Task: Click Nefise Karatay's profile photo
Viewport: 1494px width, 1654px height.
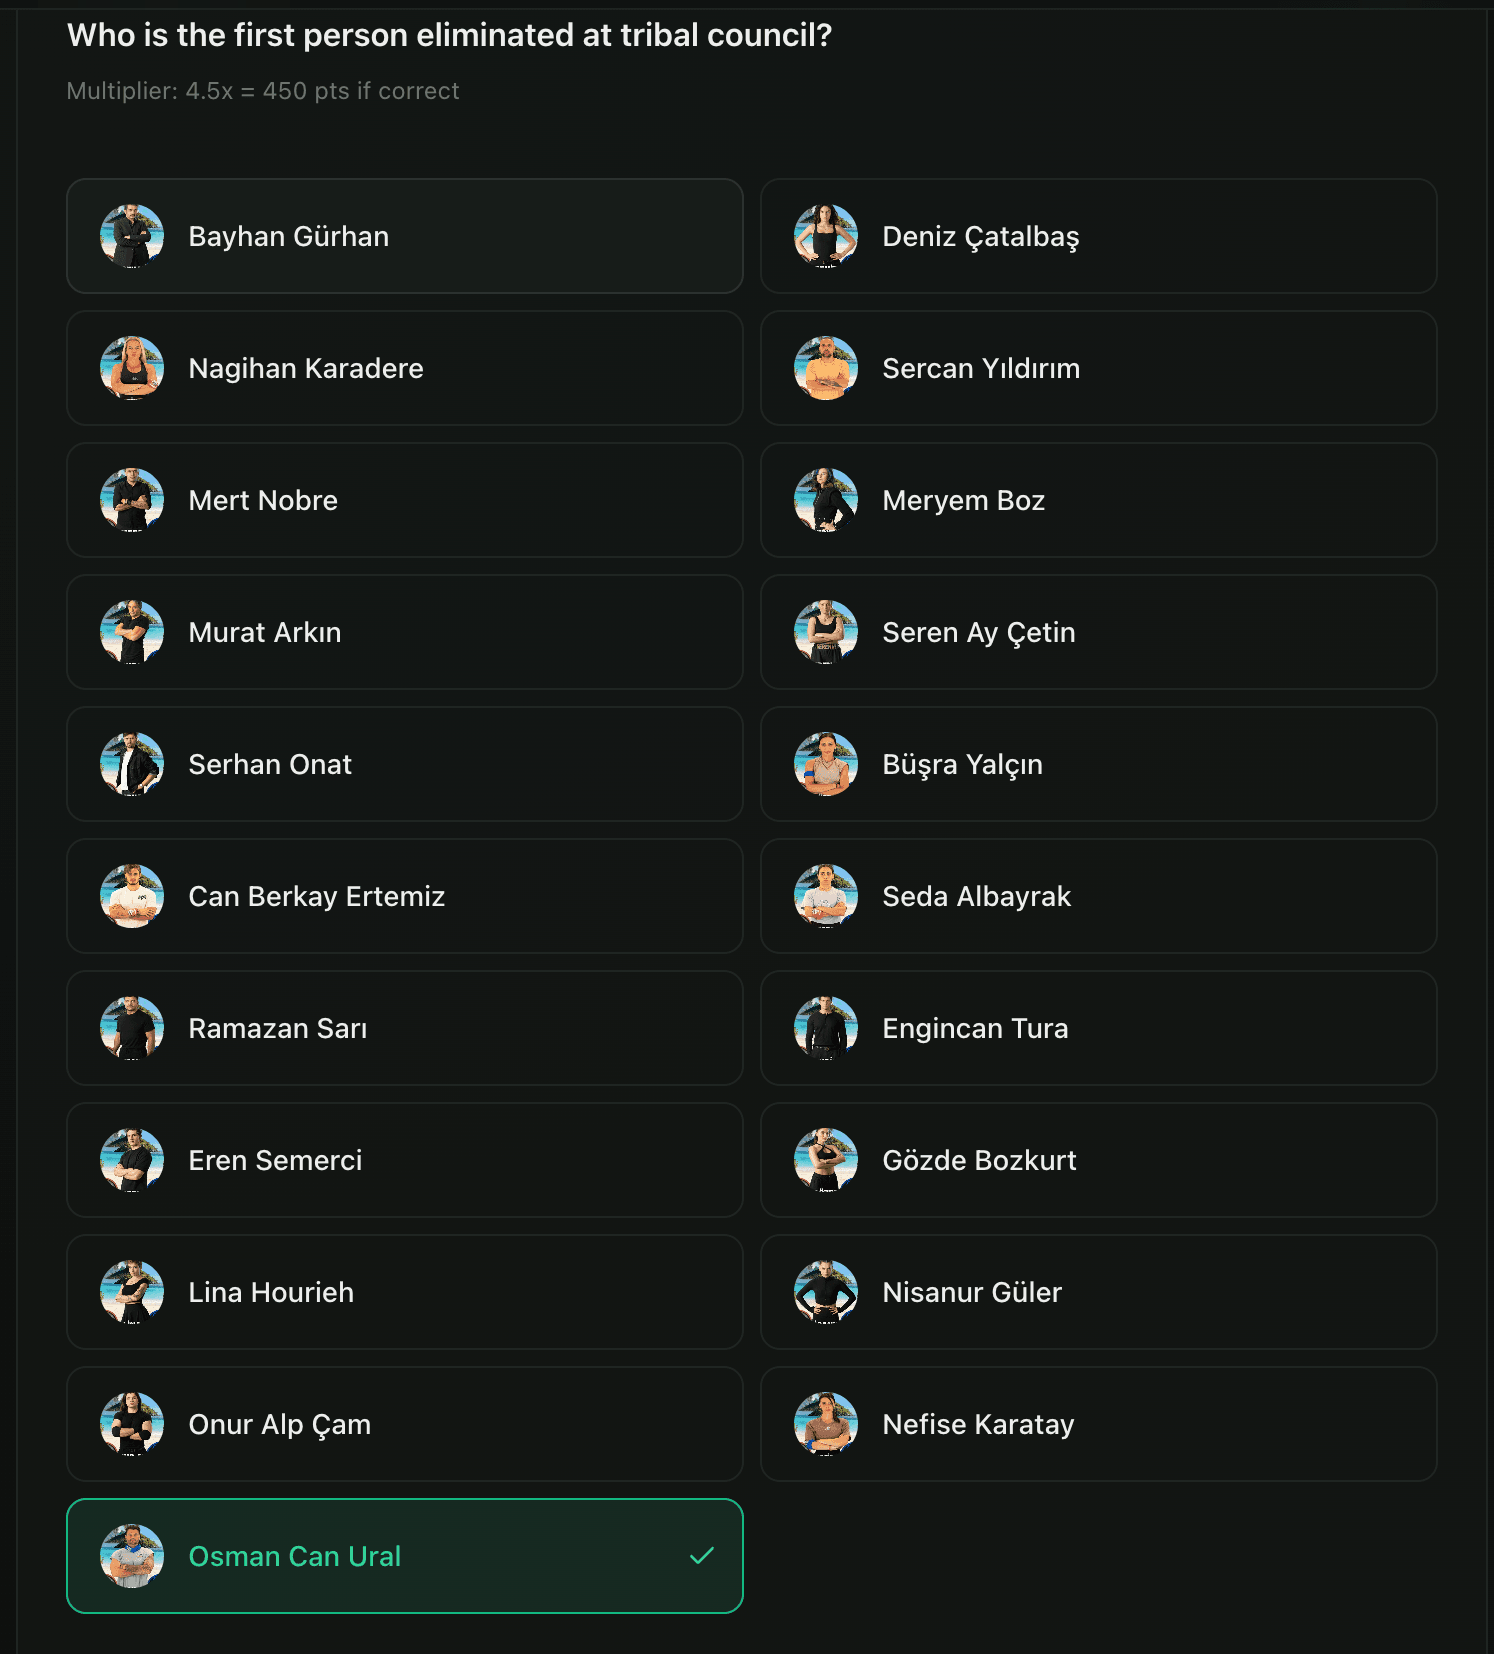Action: point(825,1424)
